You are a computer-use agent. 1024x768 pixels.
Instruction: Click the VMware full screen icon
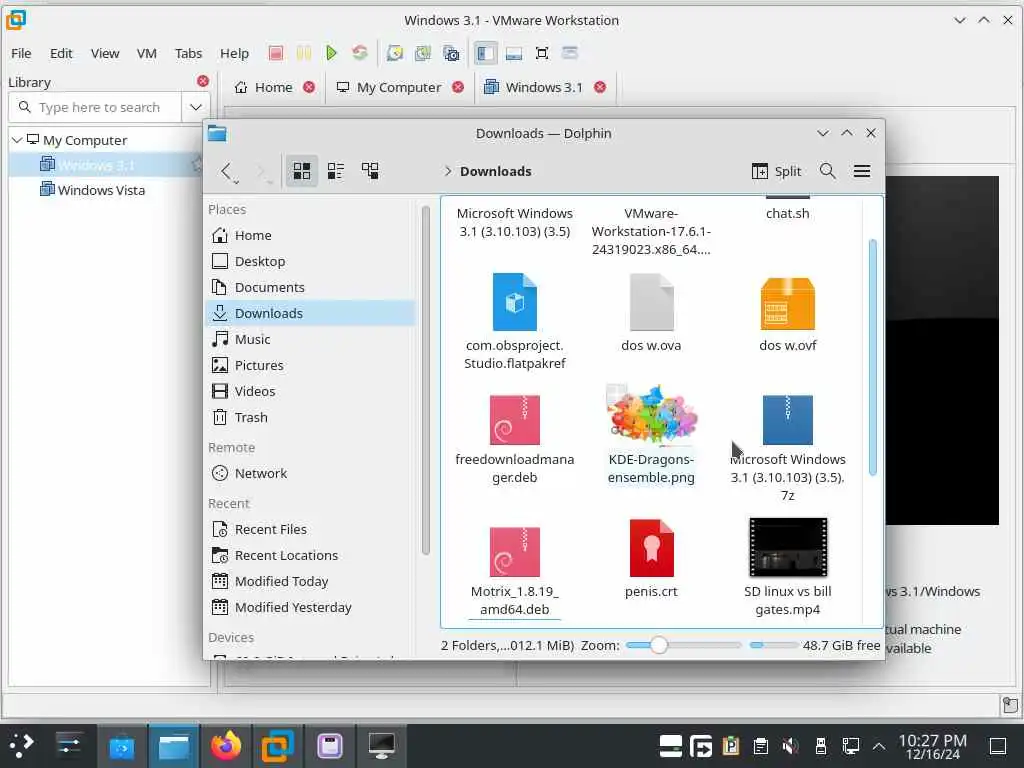coord(542,53)
